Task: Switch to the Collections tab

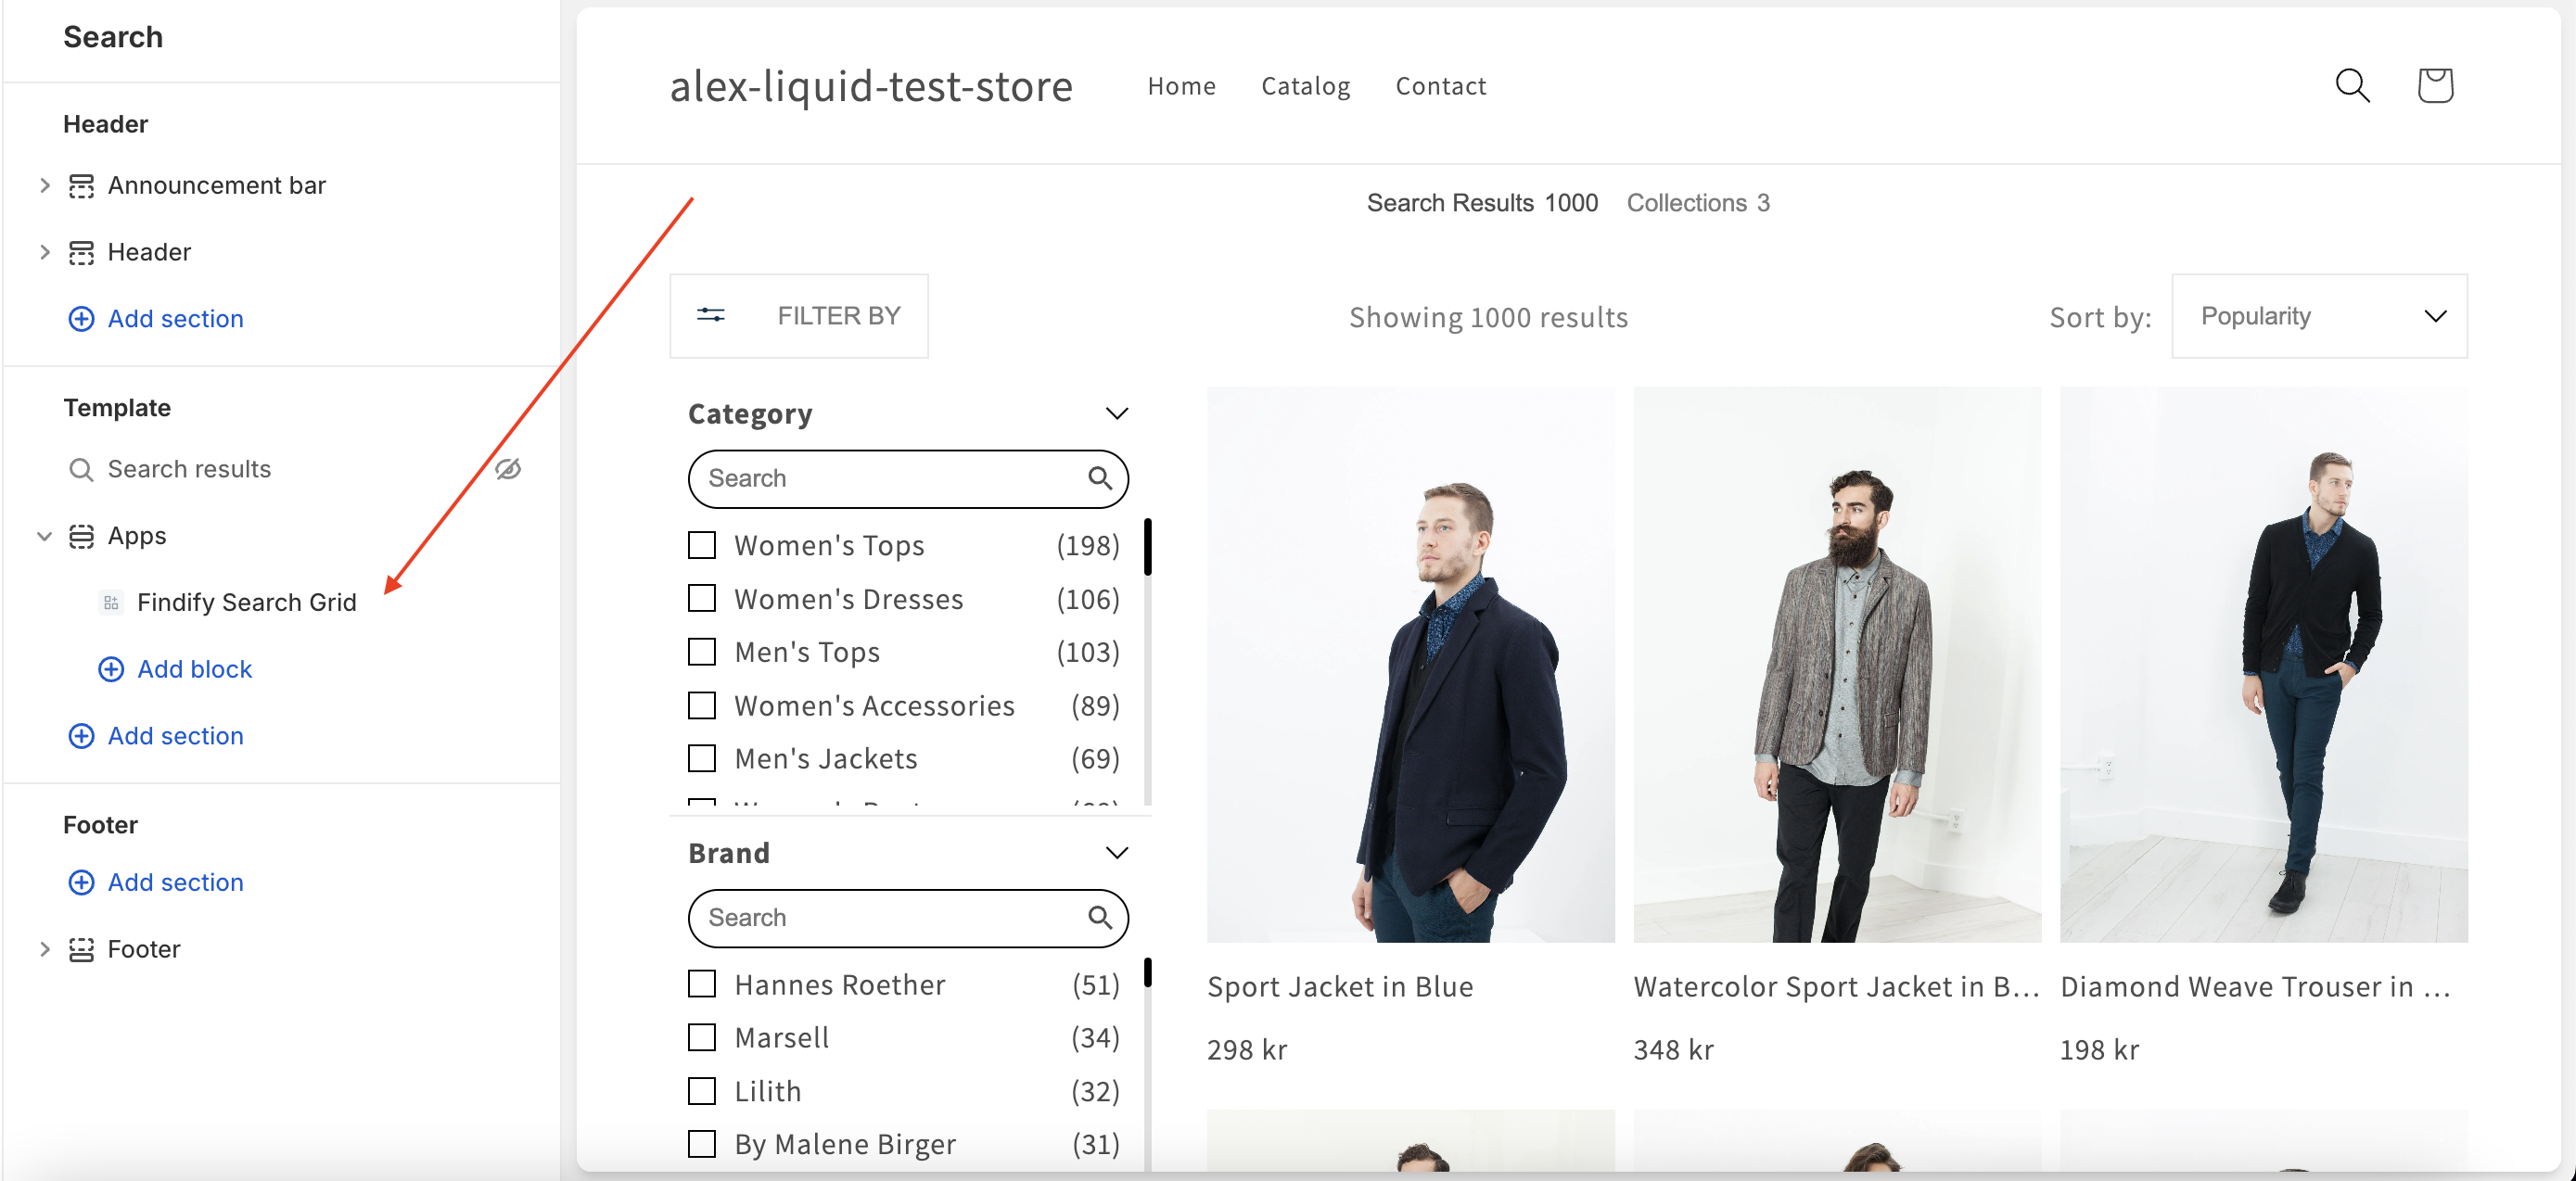Action: [x=1697, y=203]
